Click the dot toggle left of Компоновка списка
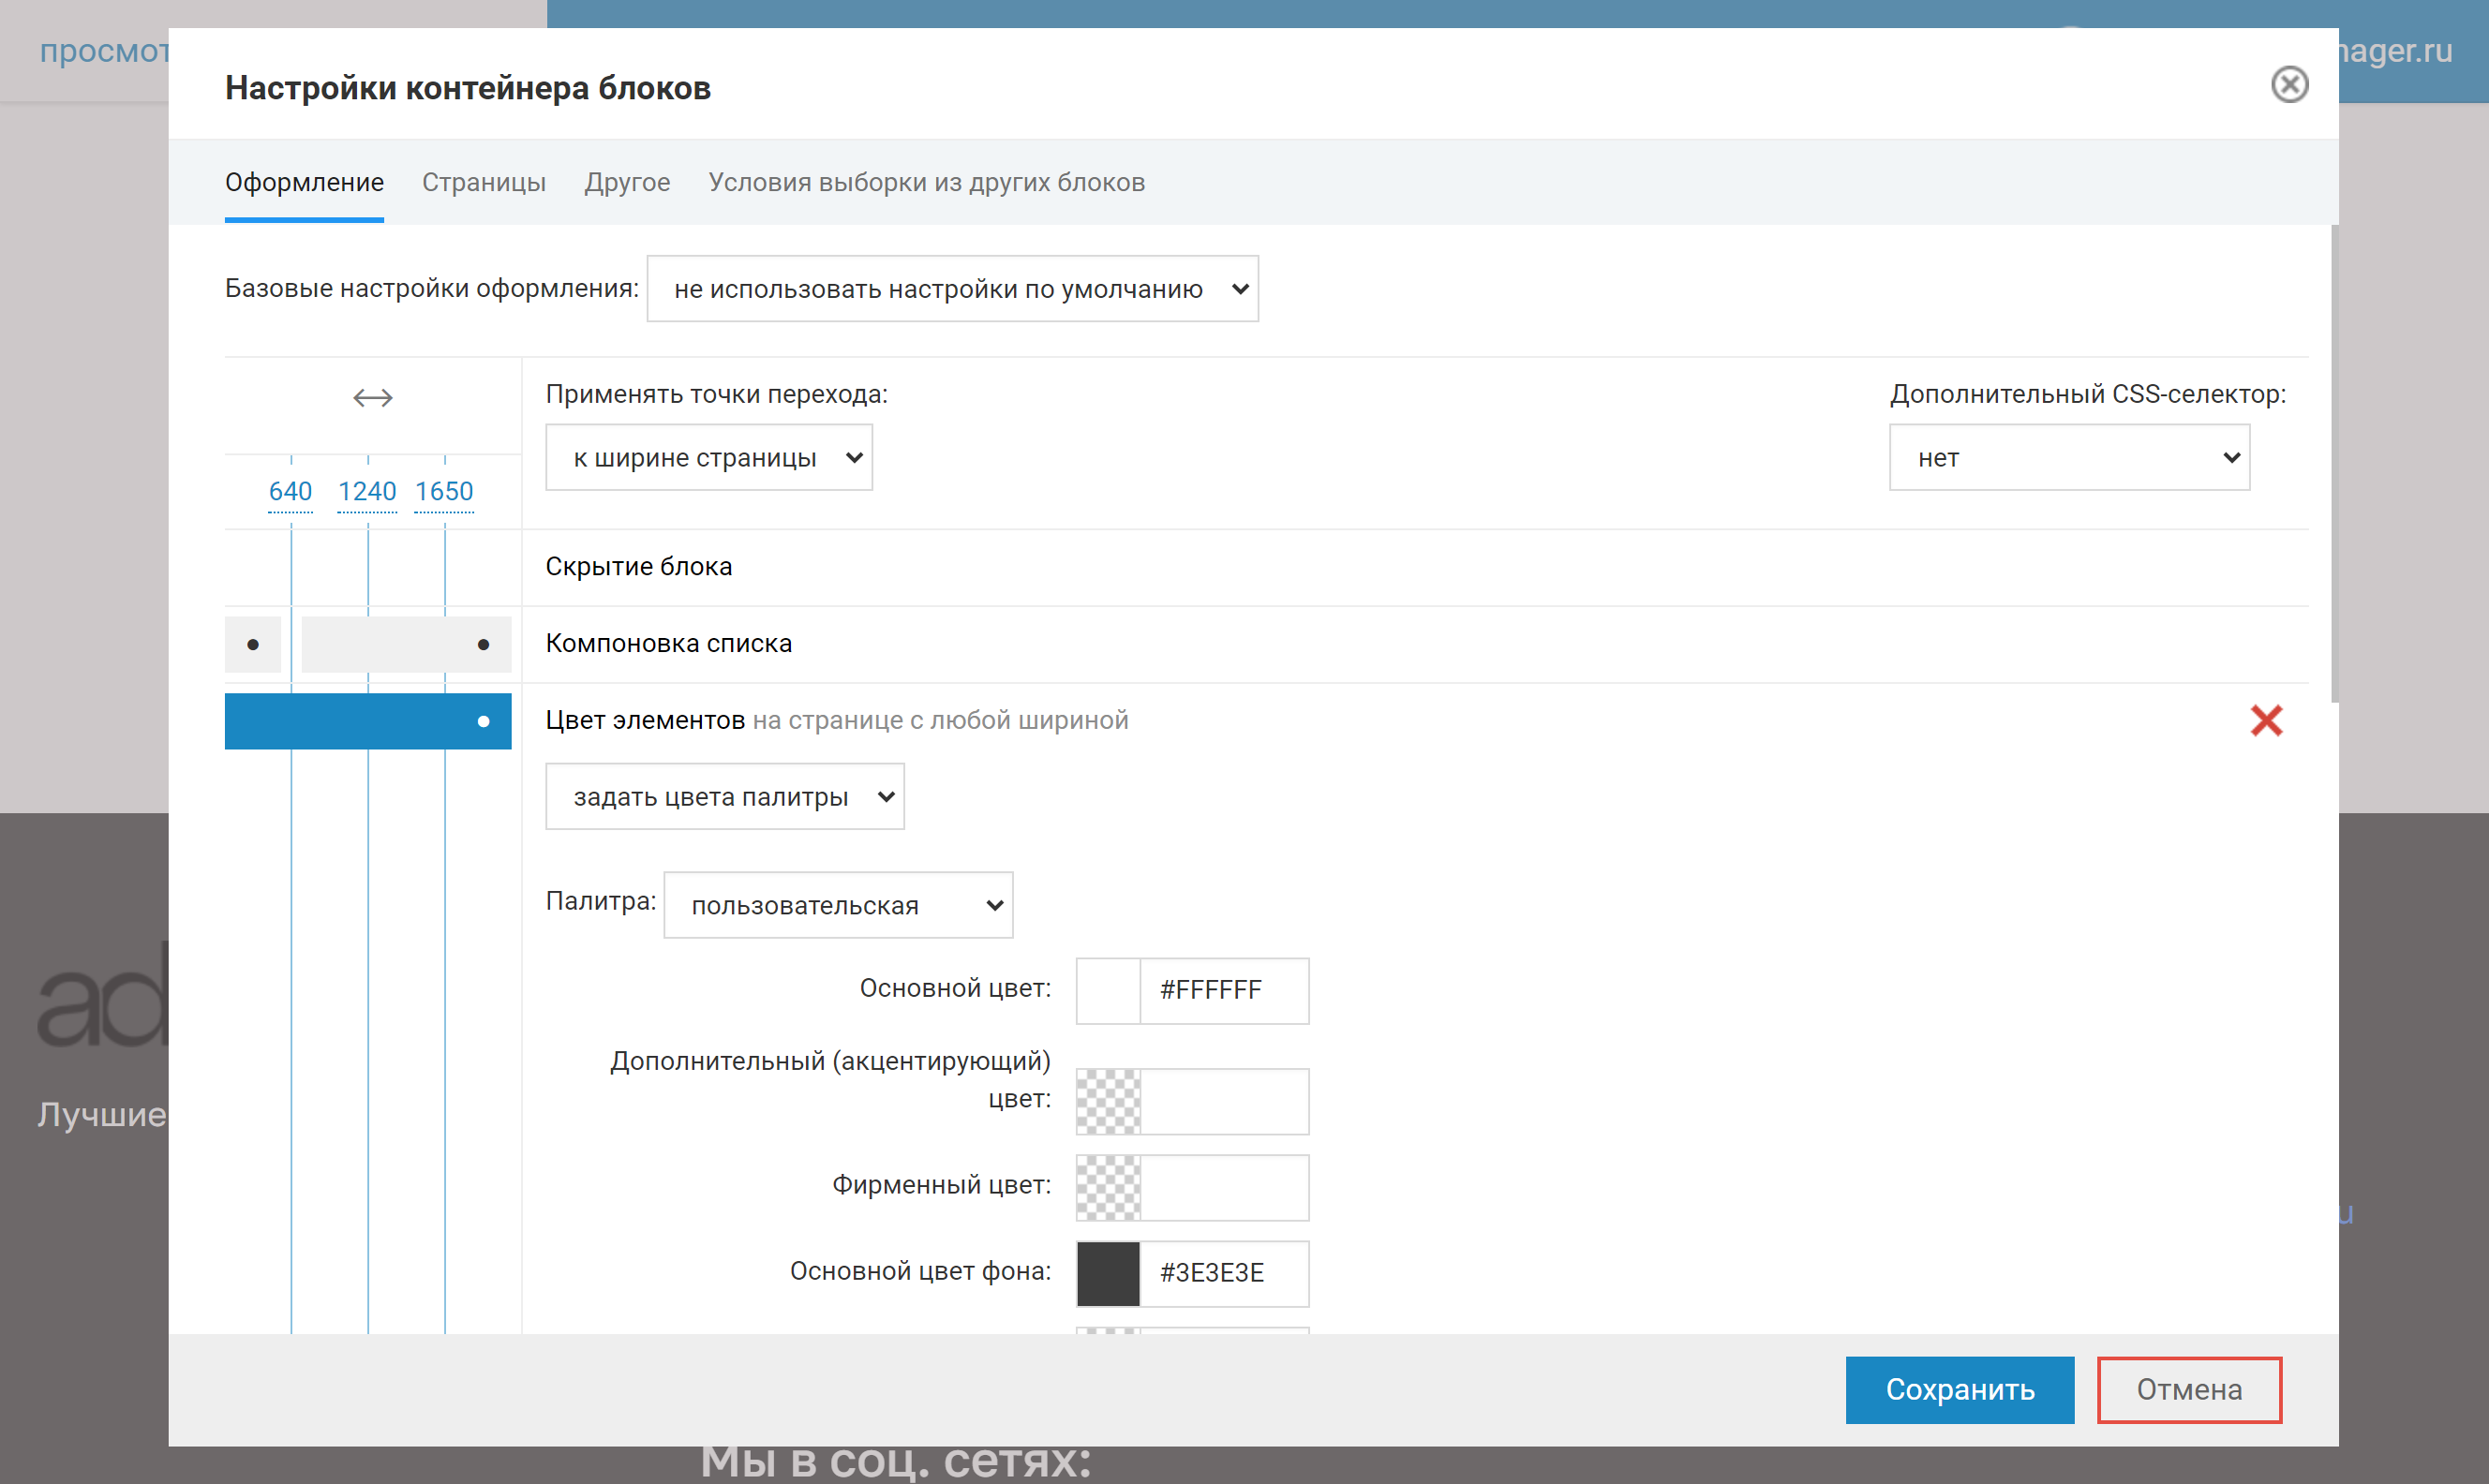2489x1484 pixels. click(x=253, y=644)
